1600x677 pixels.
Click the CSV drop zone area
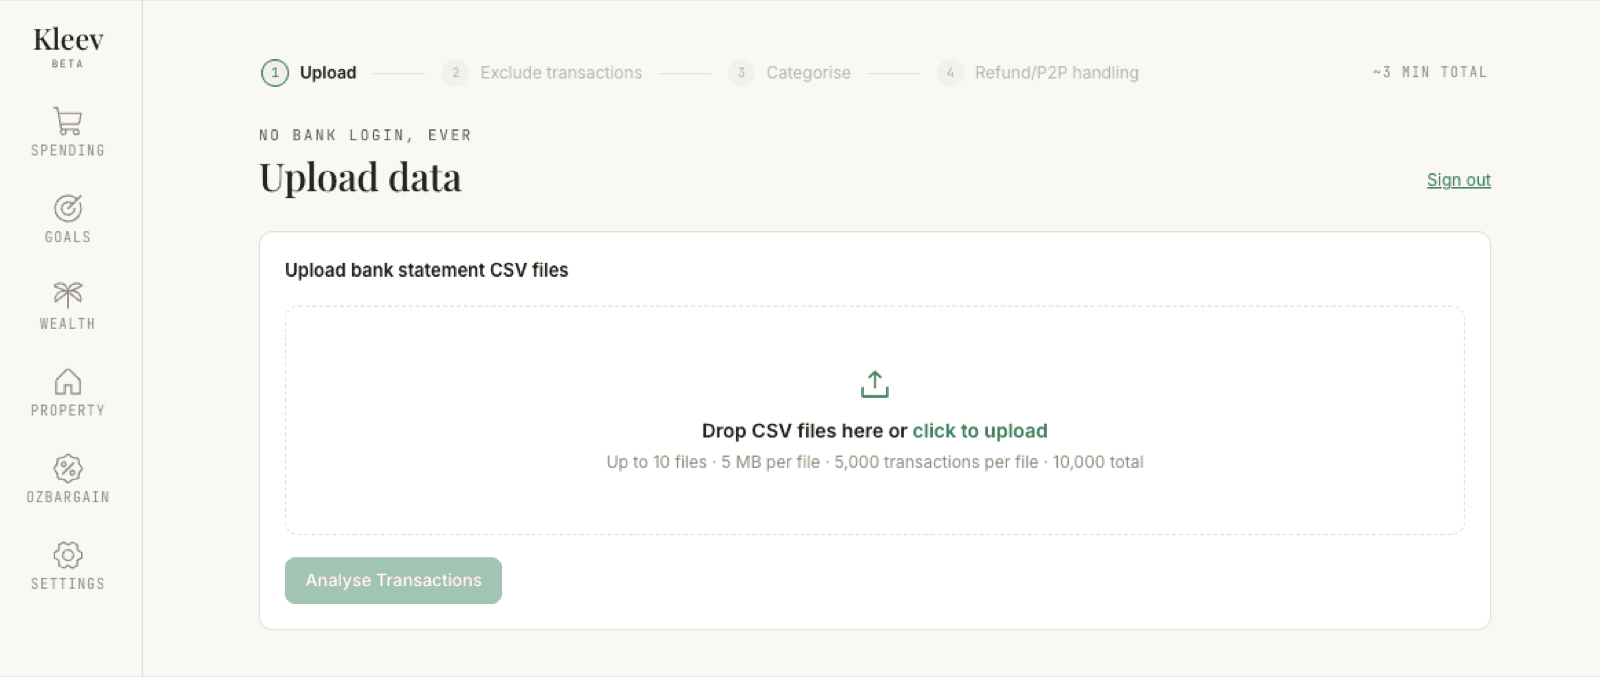[x=875, y=420]
